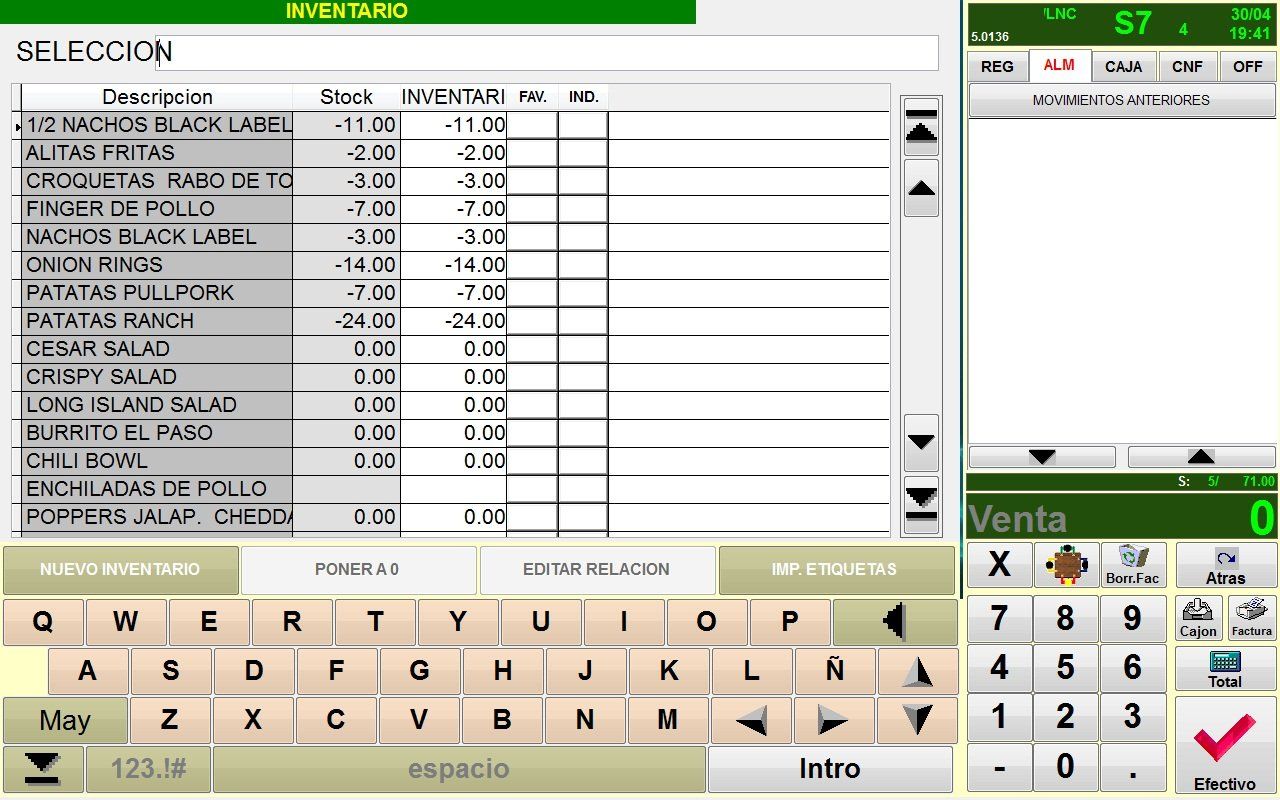Click into the SELECCION search field
Screen dimensions: 1280x800
click(x=547, y=52)
